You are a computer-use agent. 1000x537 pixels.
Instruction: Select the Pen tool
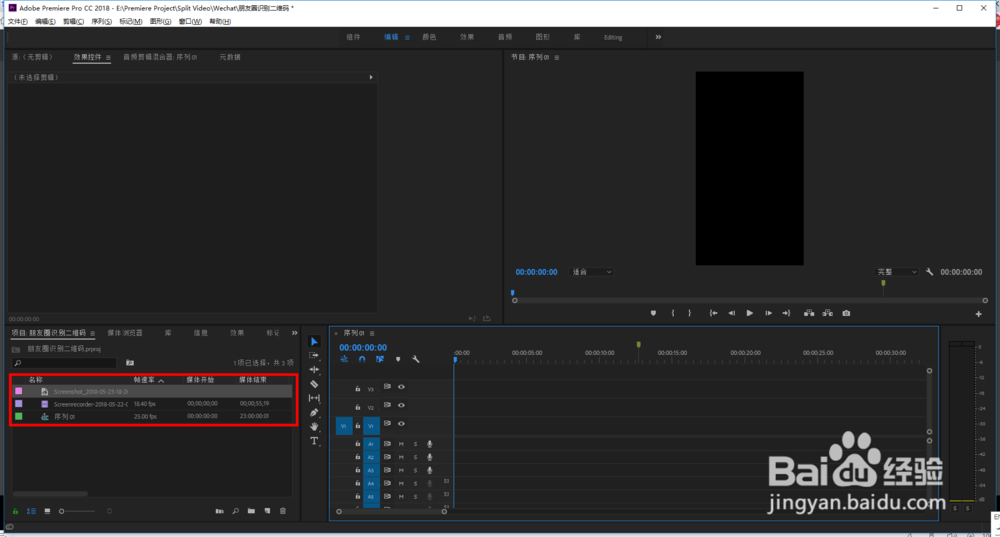[x=314, y=413]
